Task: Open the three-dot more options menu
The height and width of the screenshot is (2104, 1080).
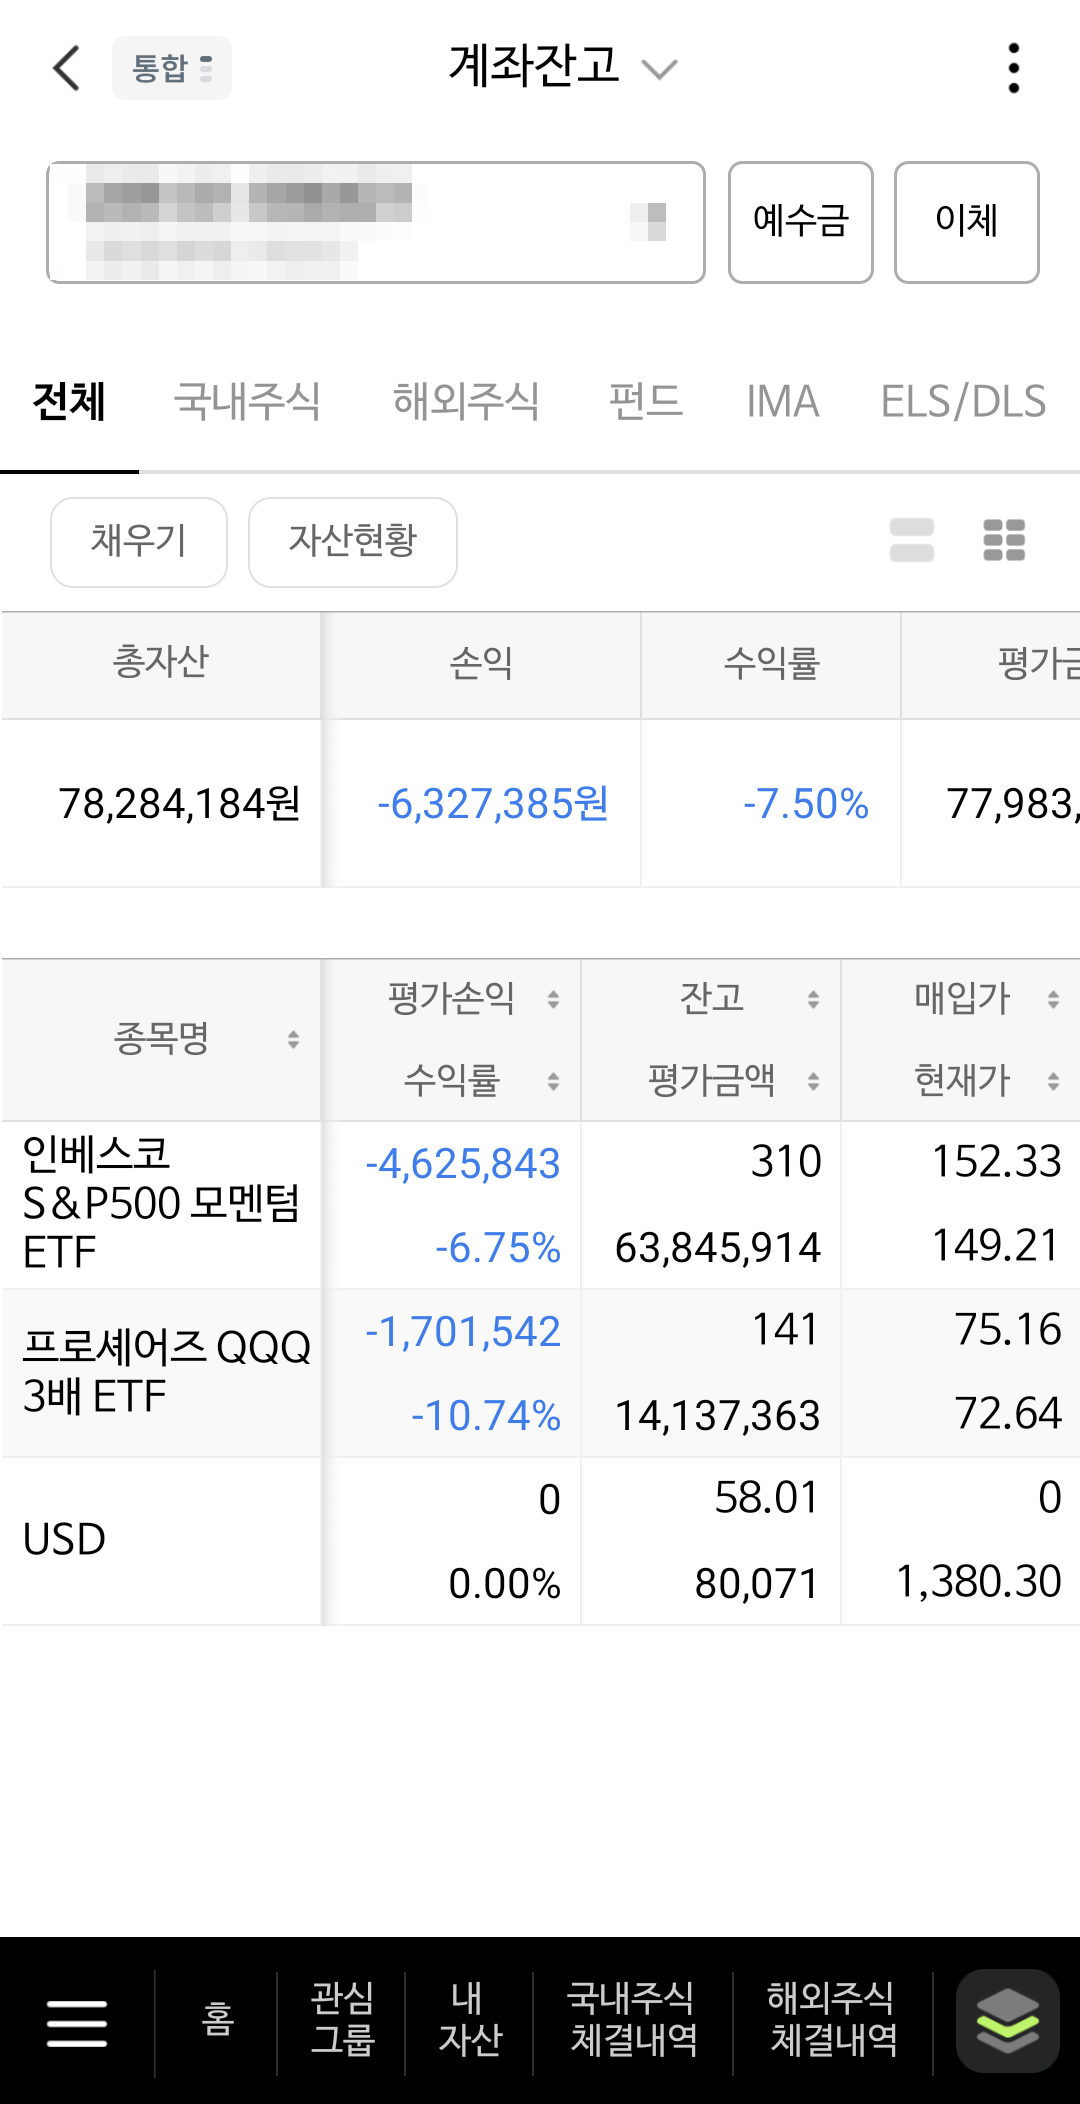Action: tap(1014, 68)
